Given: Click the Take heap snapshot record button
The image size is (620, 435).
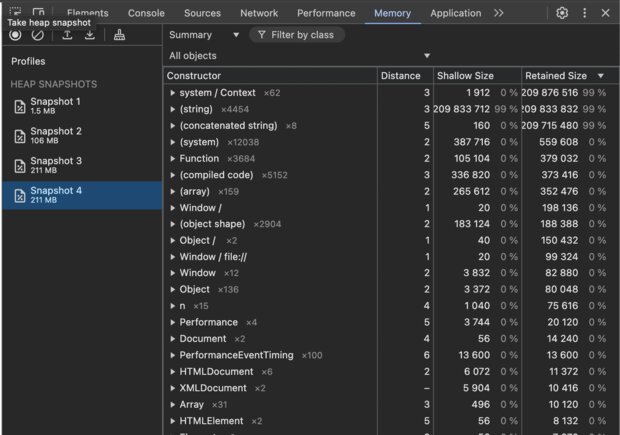Looking at the screenshot, I should [15, 35].
